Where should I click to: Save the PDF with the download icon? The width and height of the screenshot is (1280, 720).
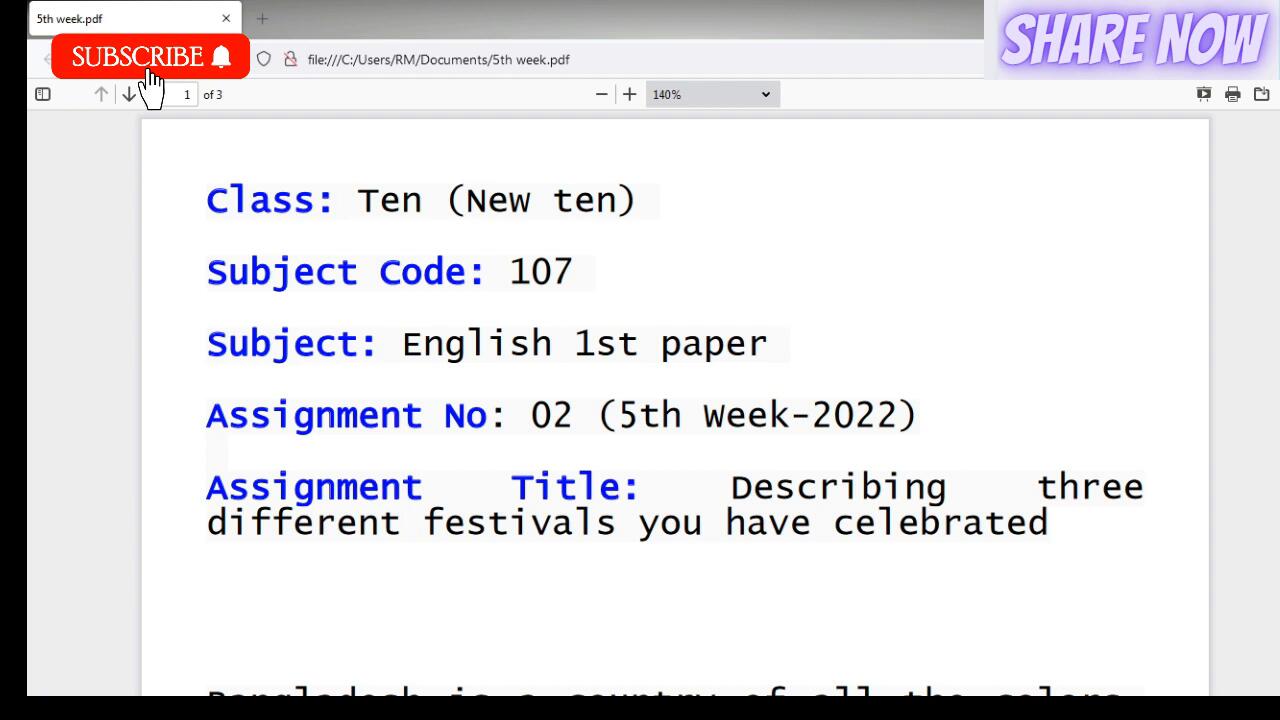1262,94
